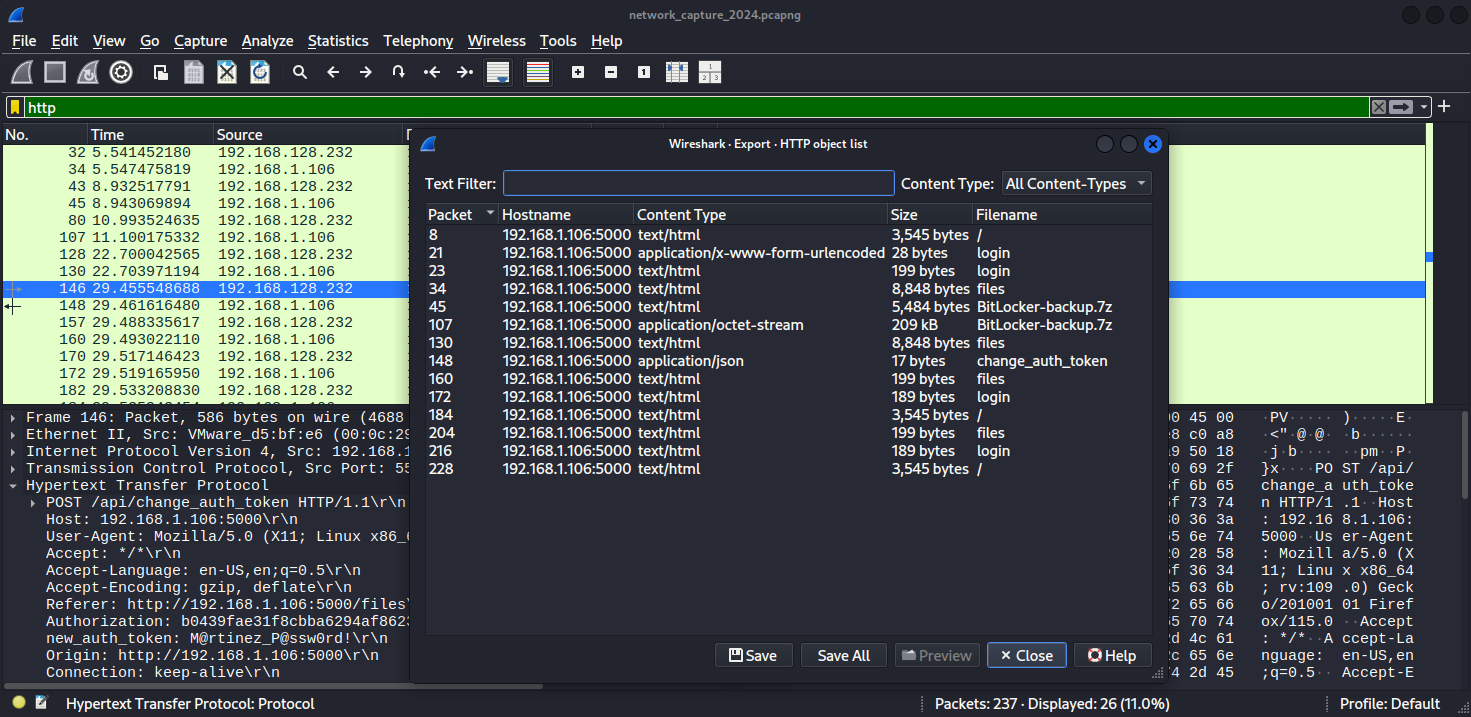Open the expert information indicator

18,703
